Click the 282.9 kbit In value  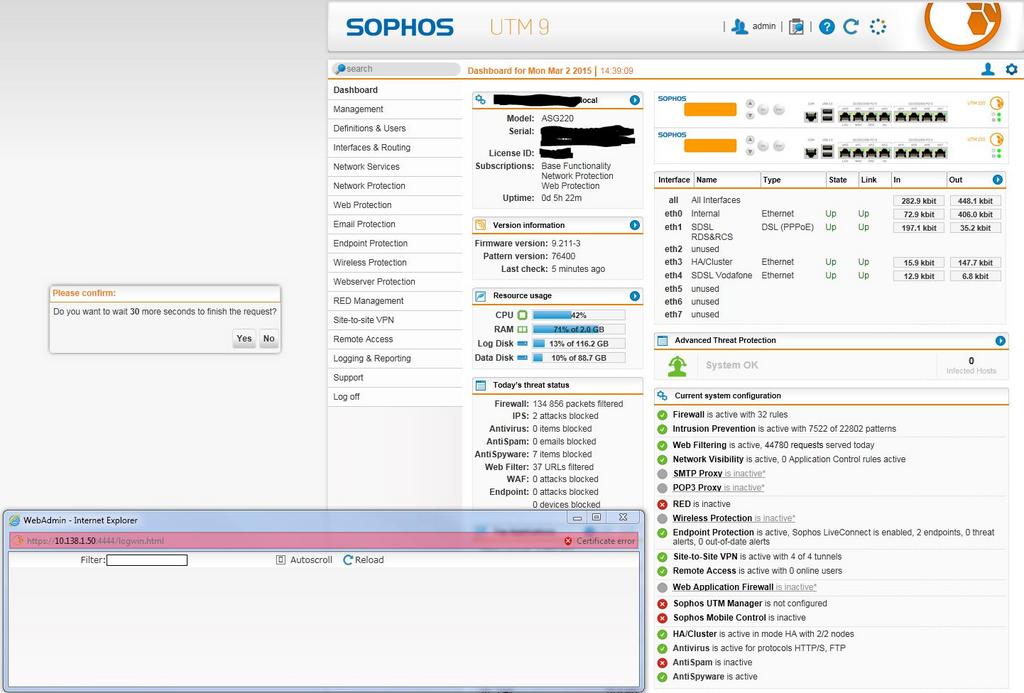[918, 201]
